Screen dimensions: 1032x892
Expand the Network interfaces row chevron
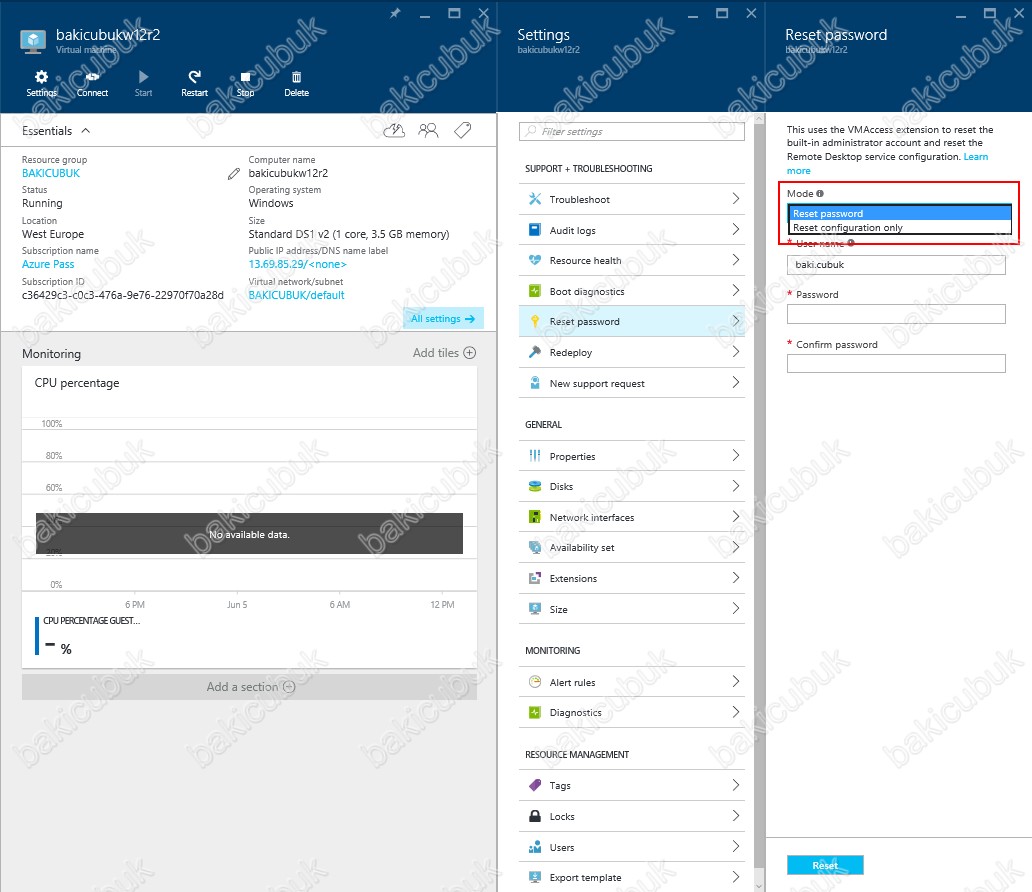tap(736, 517)
